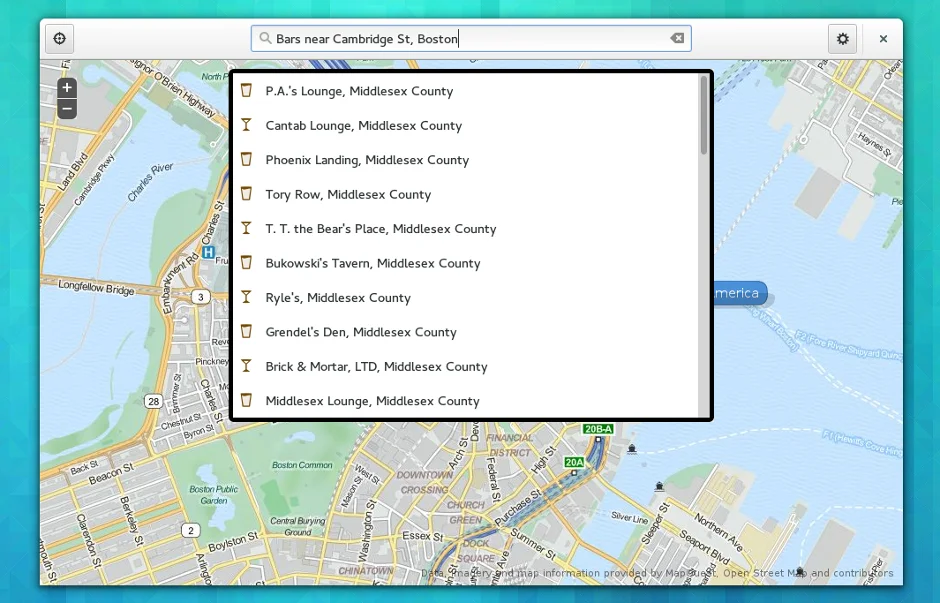The height and width of the screenshot is (603, 940).
Task: Click the pub icon beside P.A.'s Lounge
Action: click(x=246, y=91)
